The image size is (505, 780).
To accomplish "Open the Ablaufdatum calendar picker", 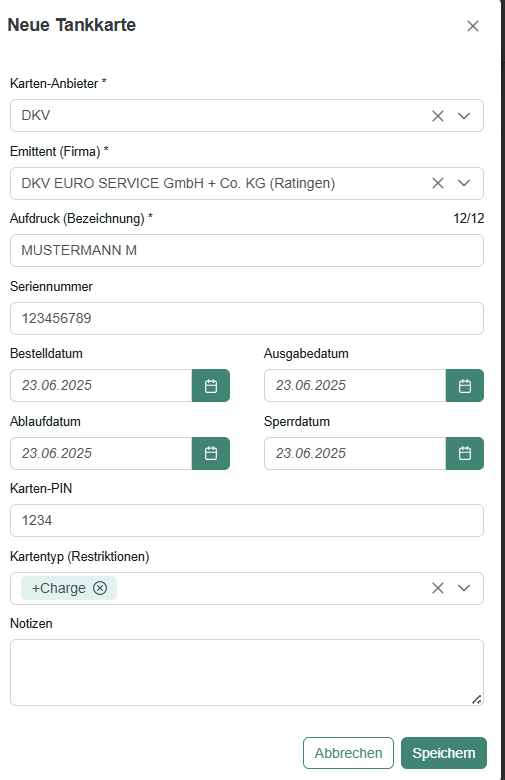I will 211,453.
